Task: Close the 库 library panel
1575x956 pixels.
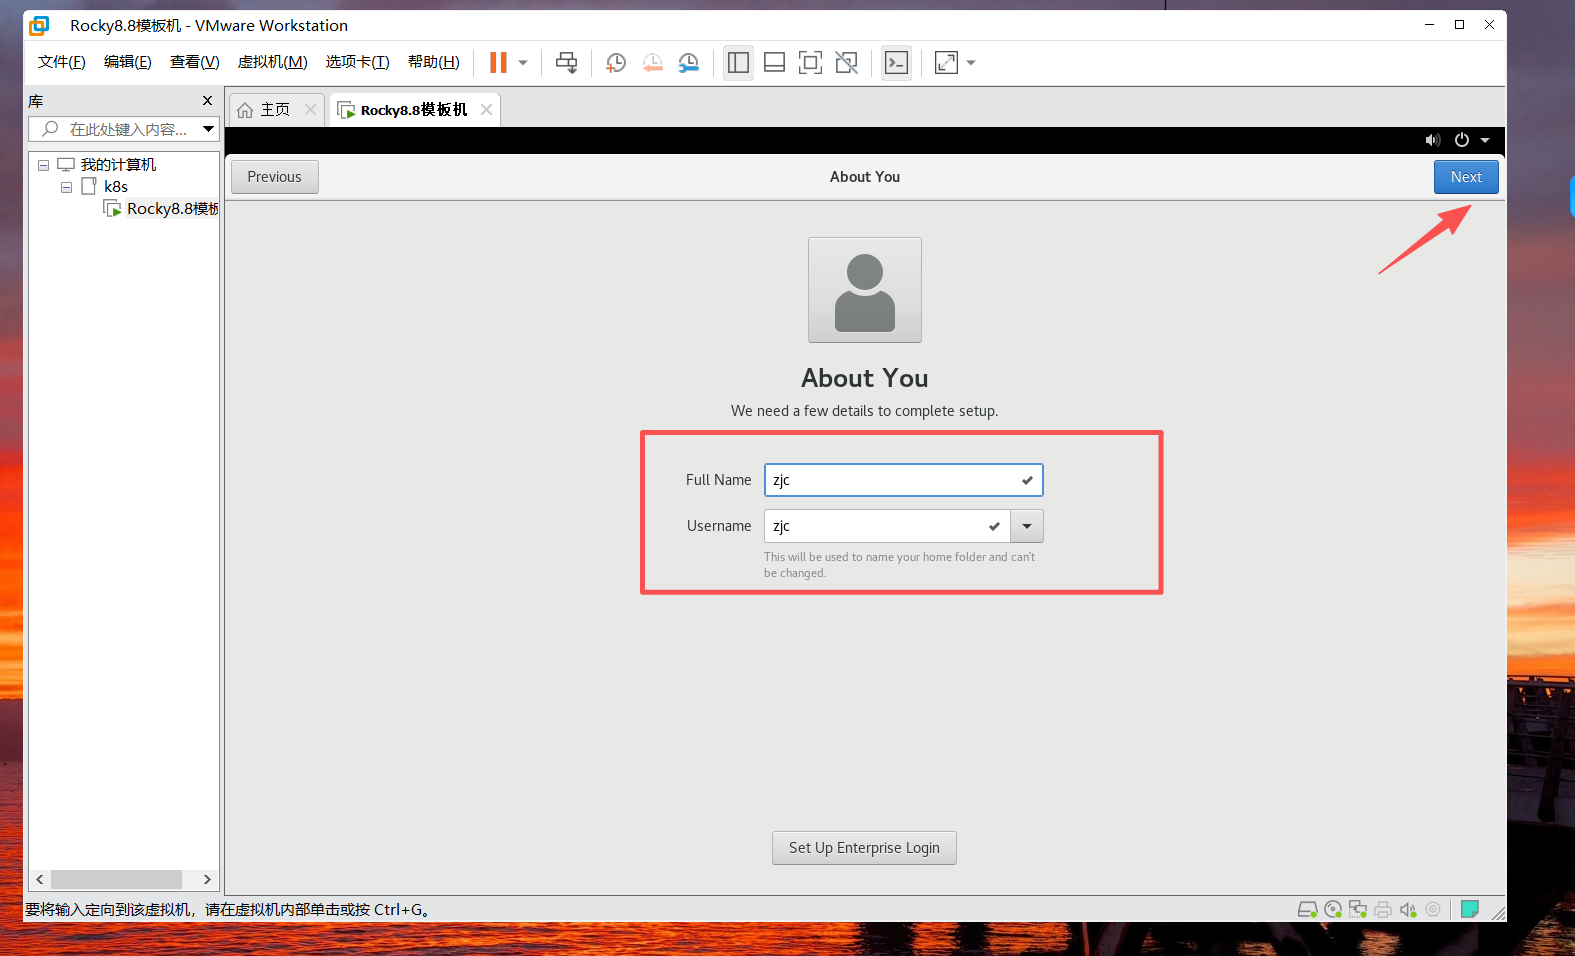Action: coord(207,101)
